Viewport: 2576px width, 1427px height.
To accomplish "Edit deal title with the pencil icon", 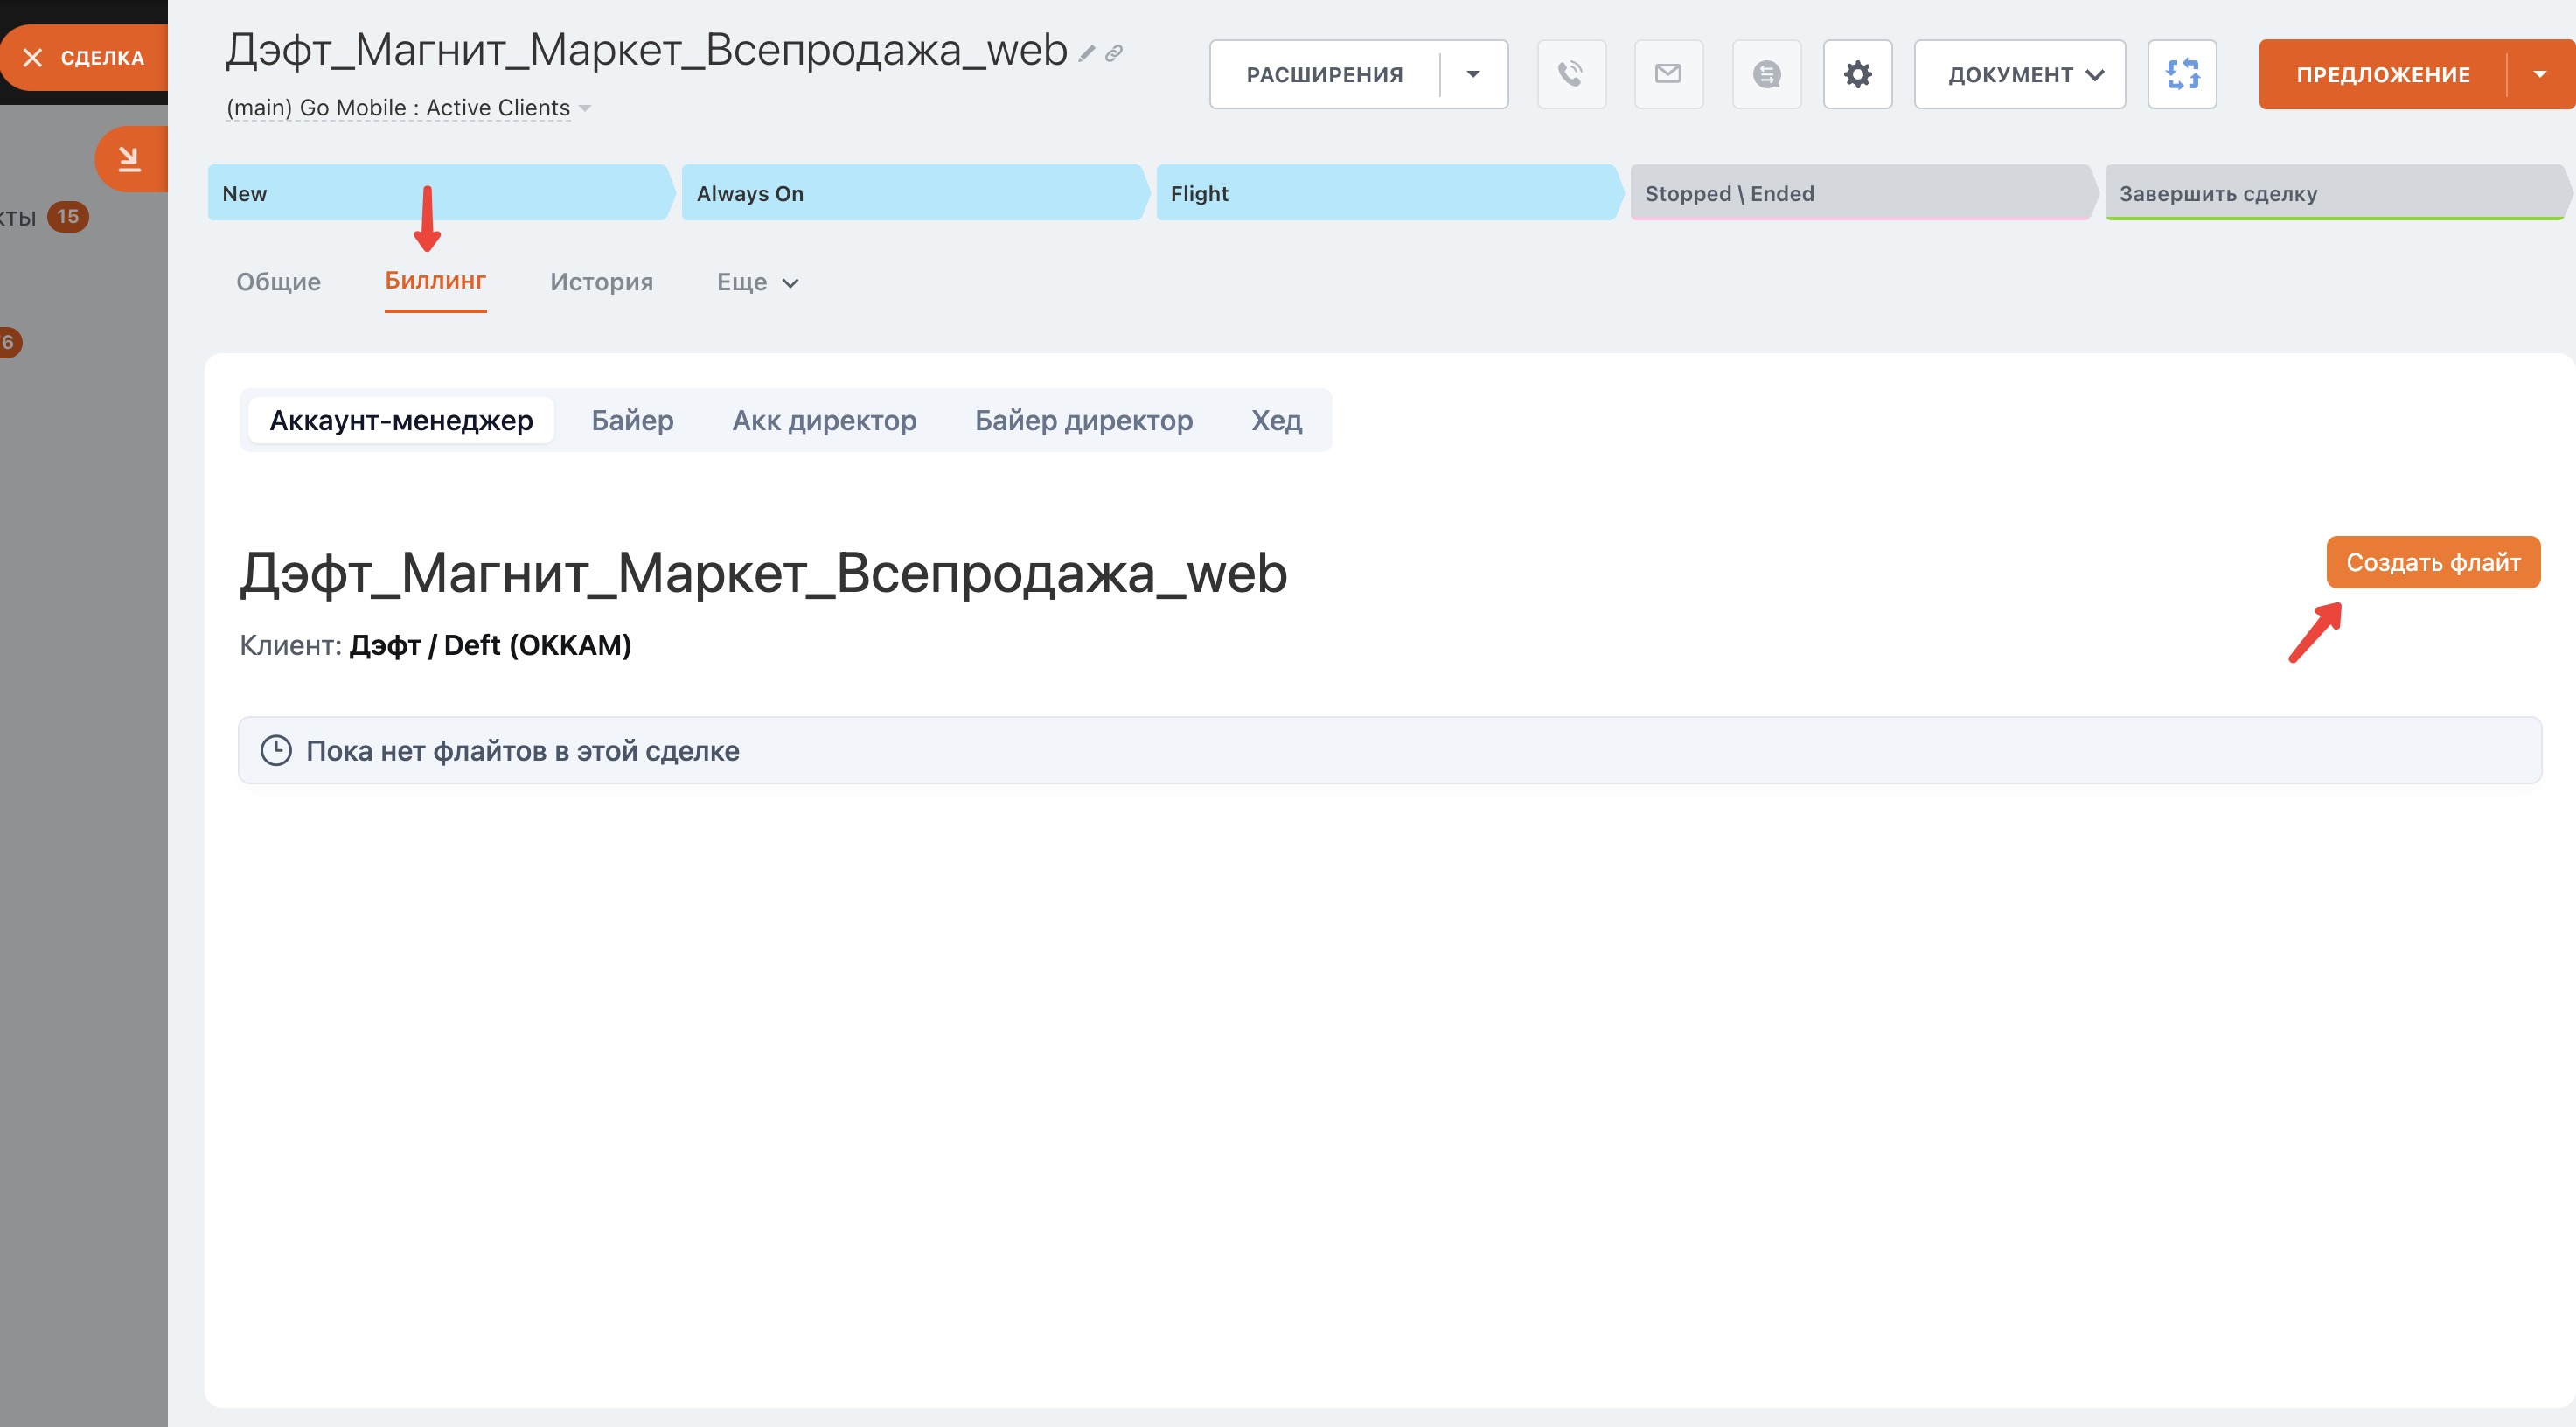I will 1087,54.
